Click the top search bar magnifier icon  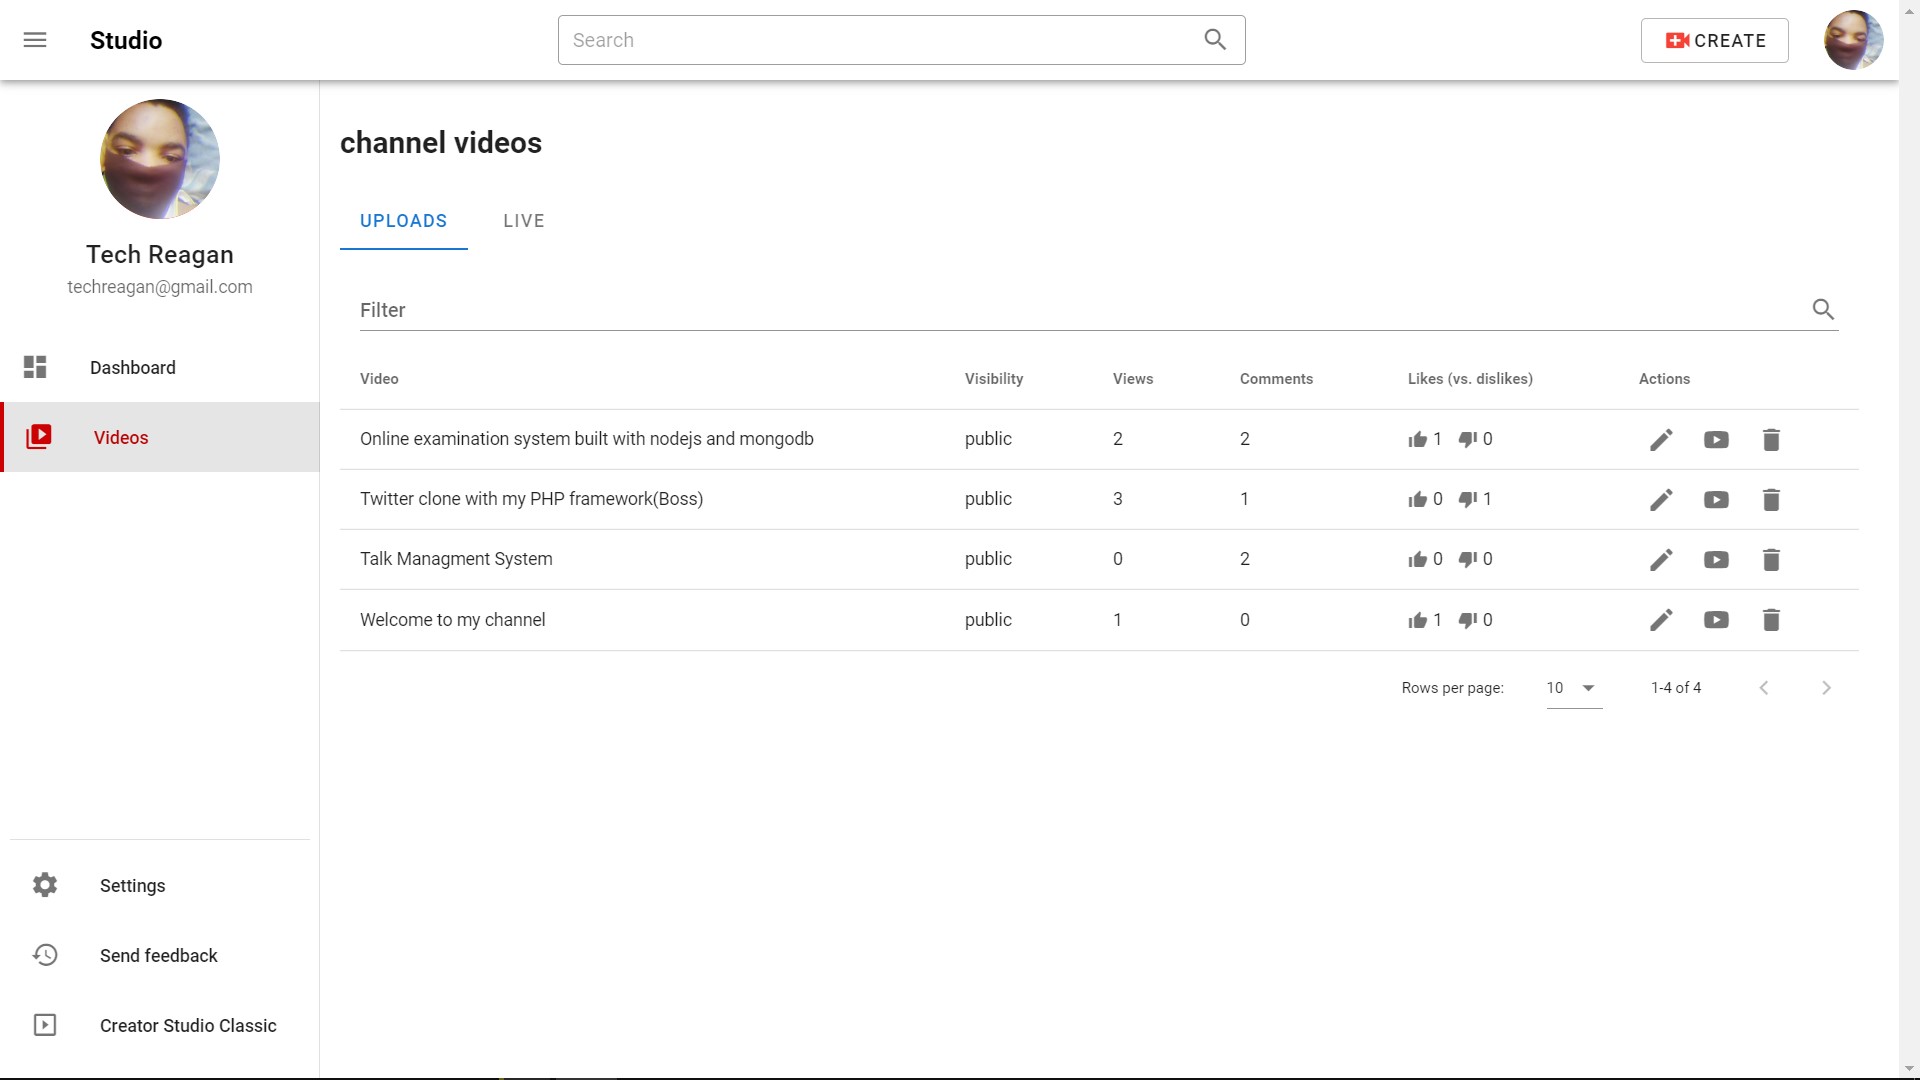click(1215, 40)
